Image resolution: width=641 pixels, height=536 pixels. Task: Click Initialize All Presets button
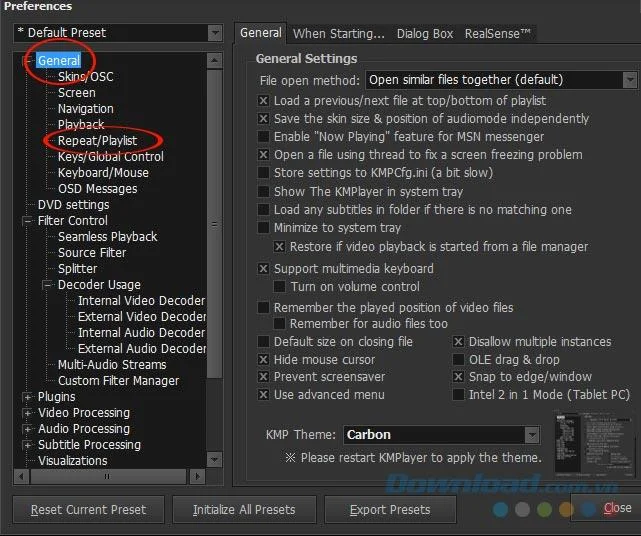pos(244,509)
